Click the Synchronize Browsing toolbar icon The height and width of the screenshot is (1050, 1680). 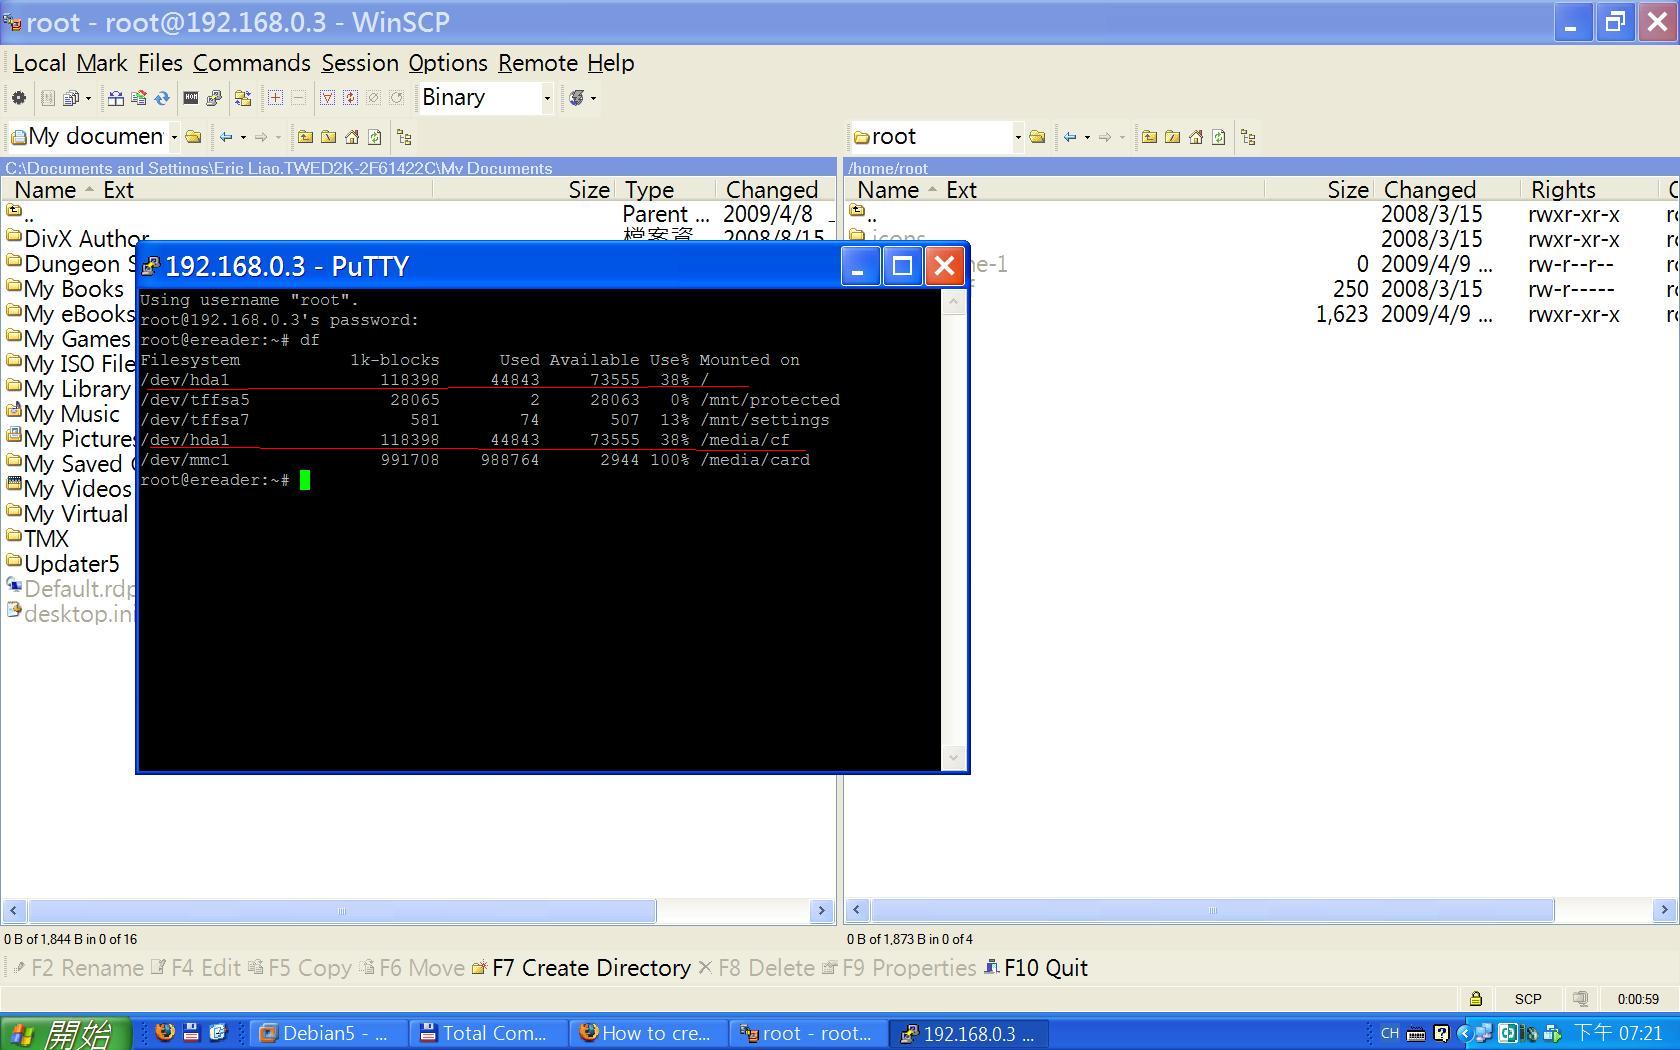pos(243,98)
